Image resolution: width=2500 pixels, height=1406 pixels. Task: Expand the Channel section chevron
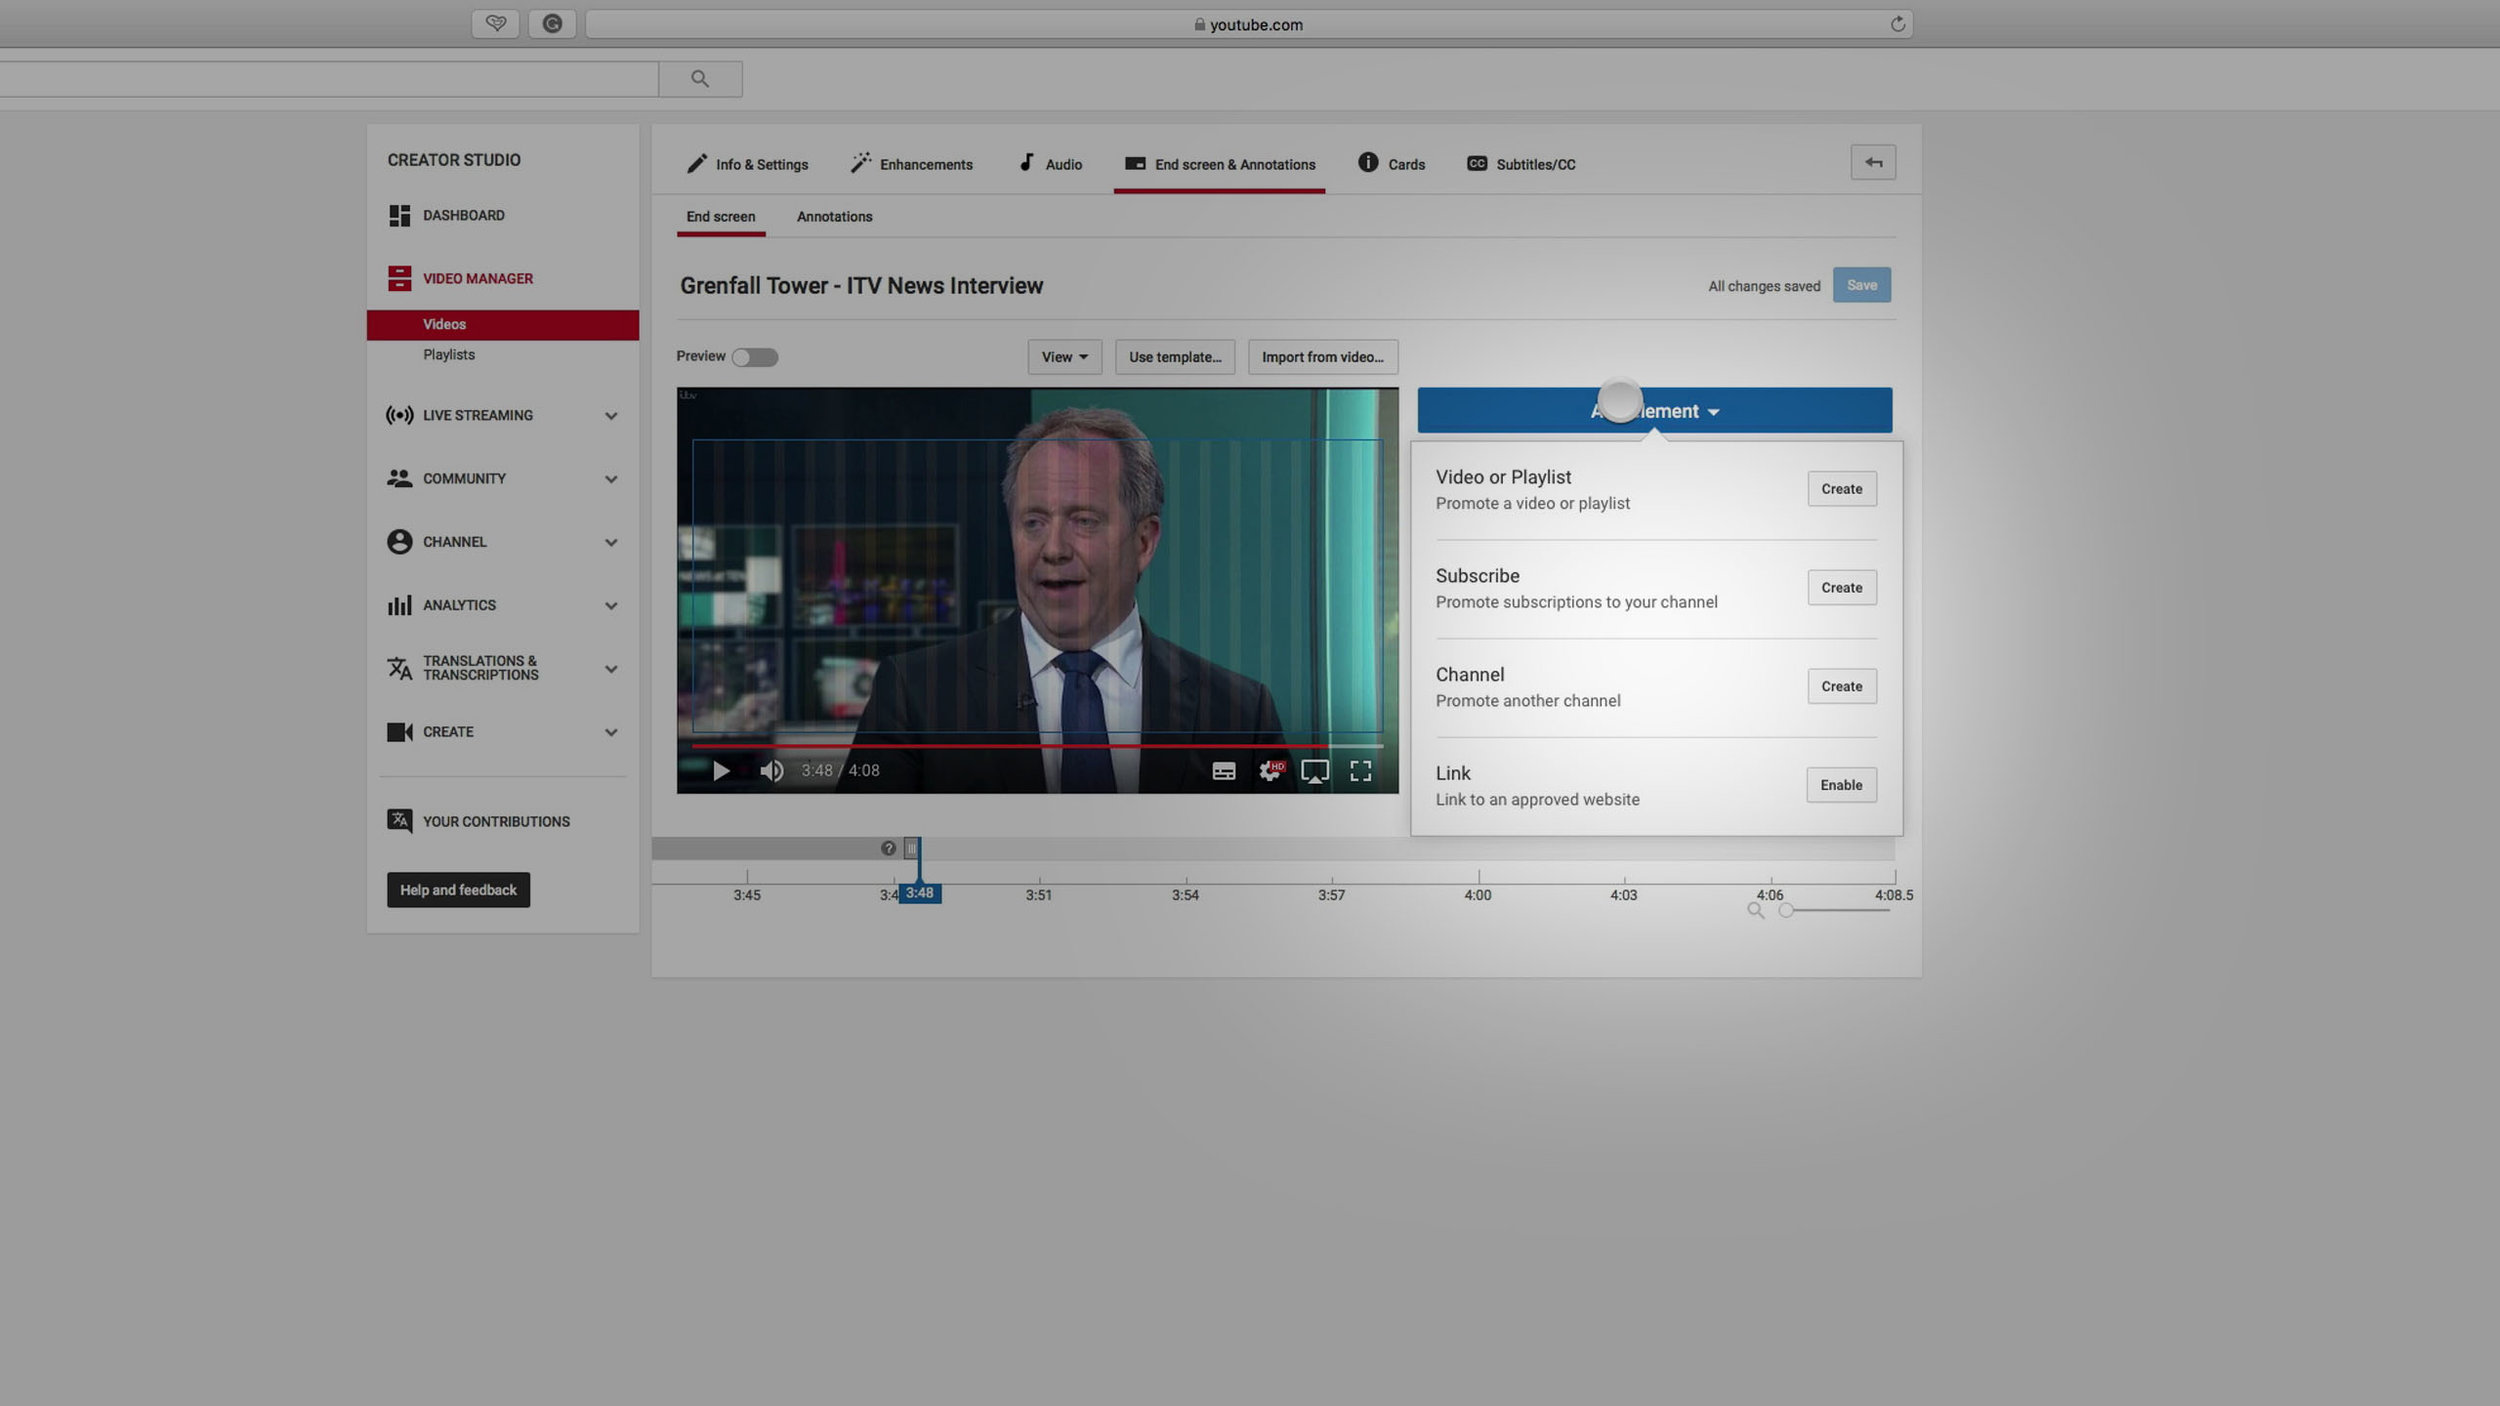tap(611, 542)
